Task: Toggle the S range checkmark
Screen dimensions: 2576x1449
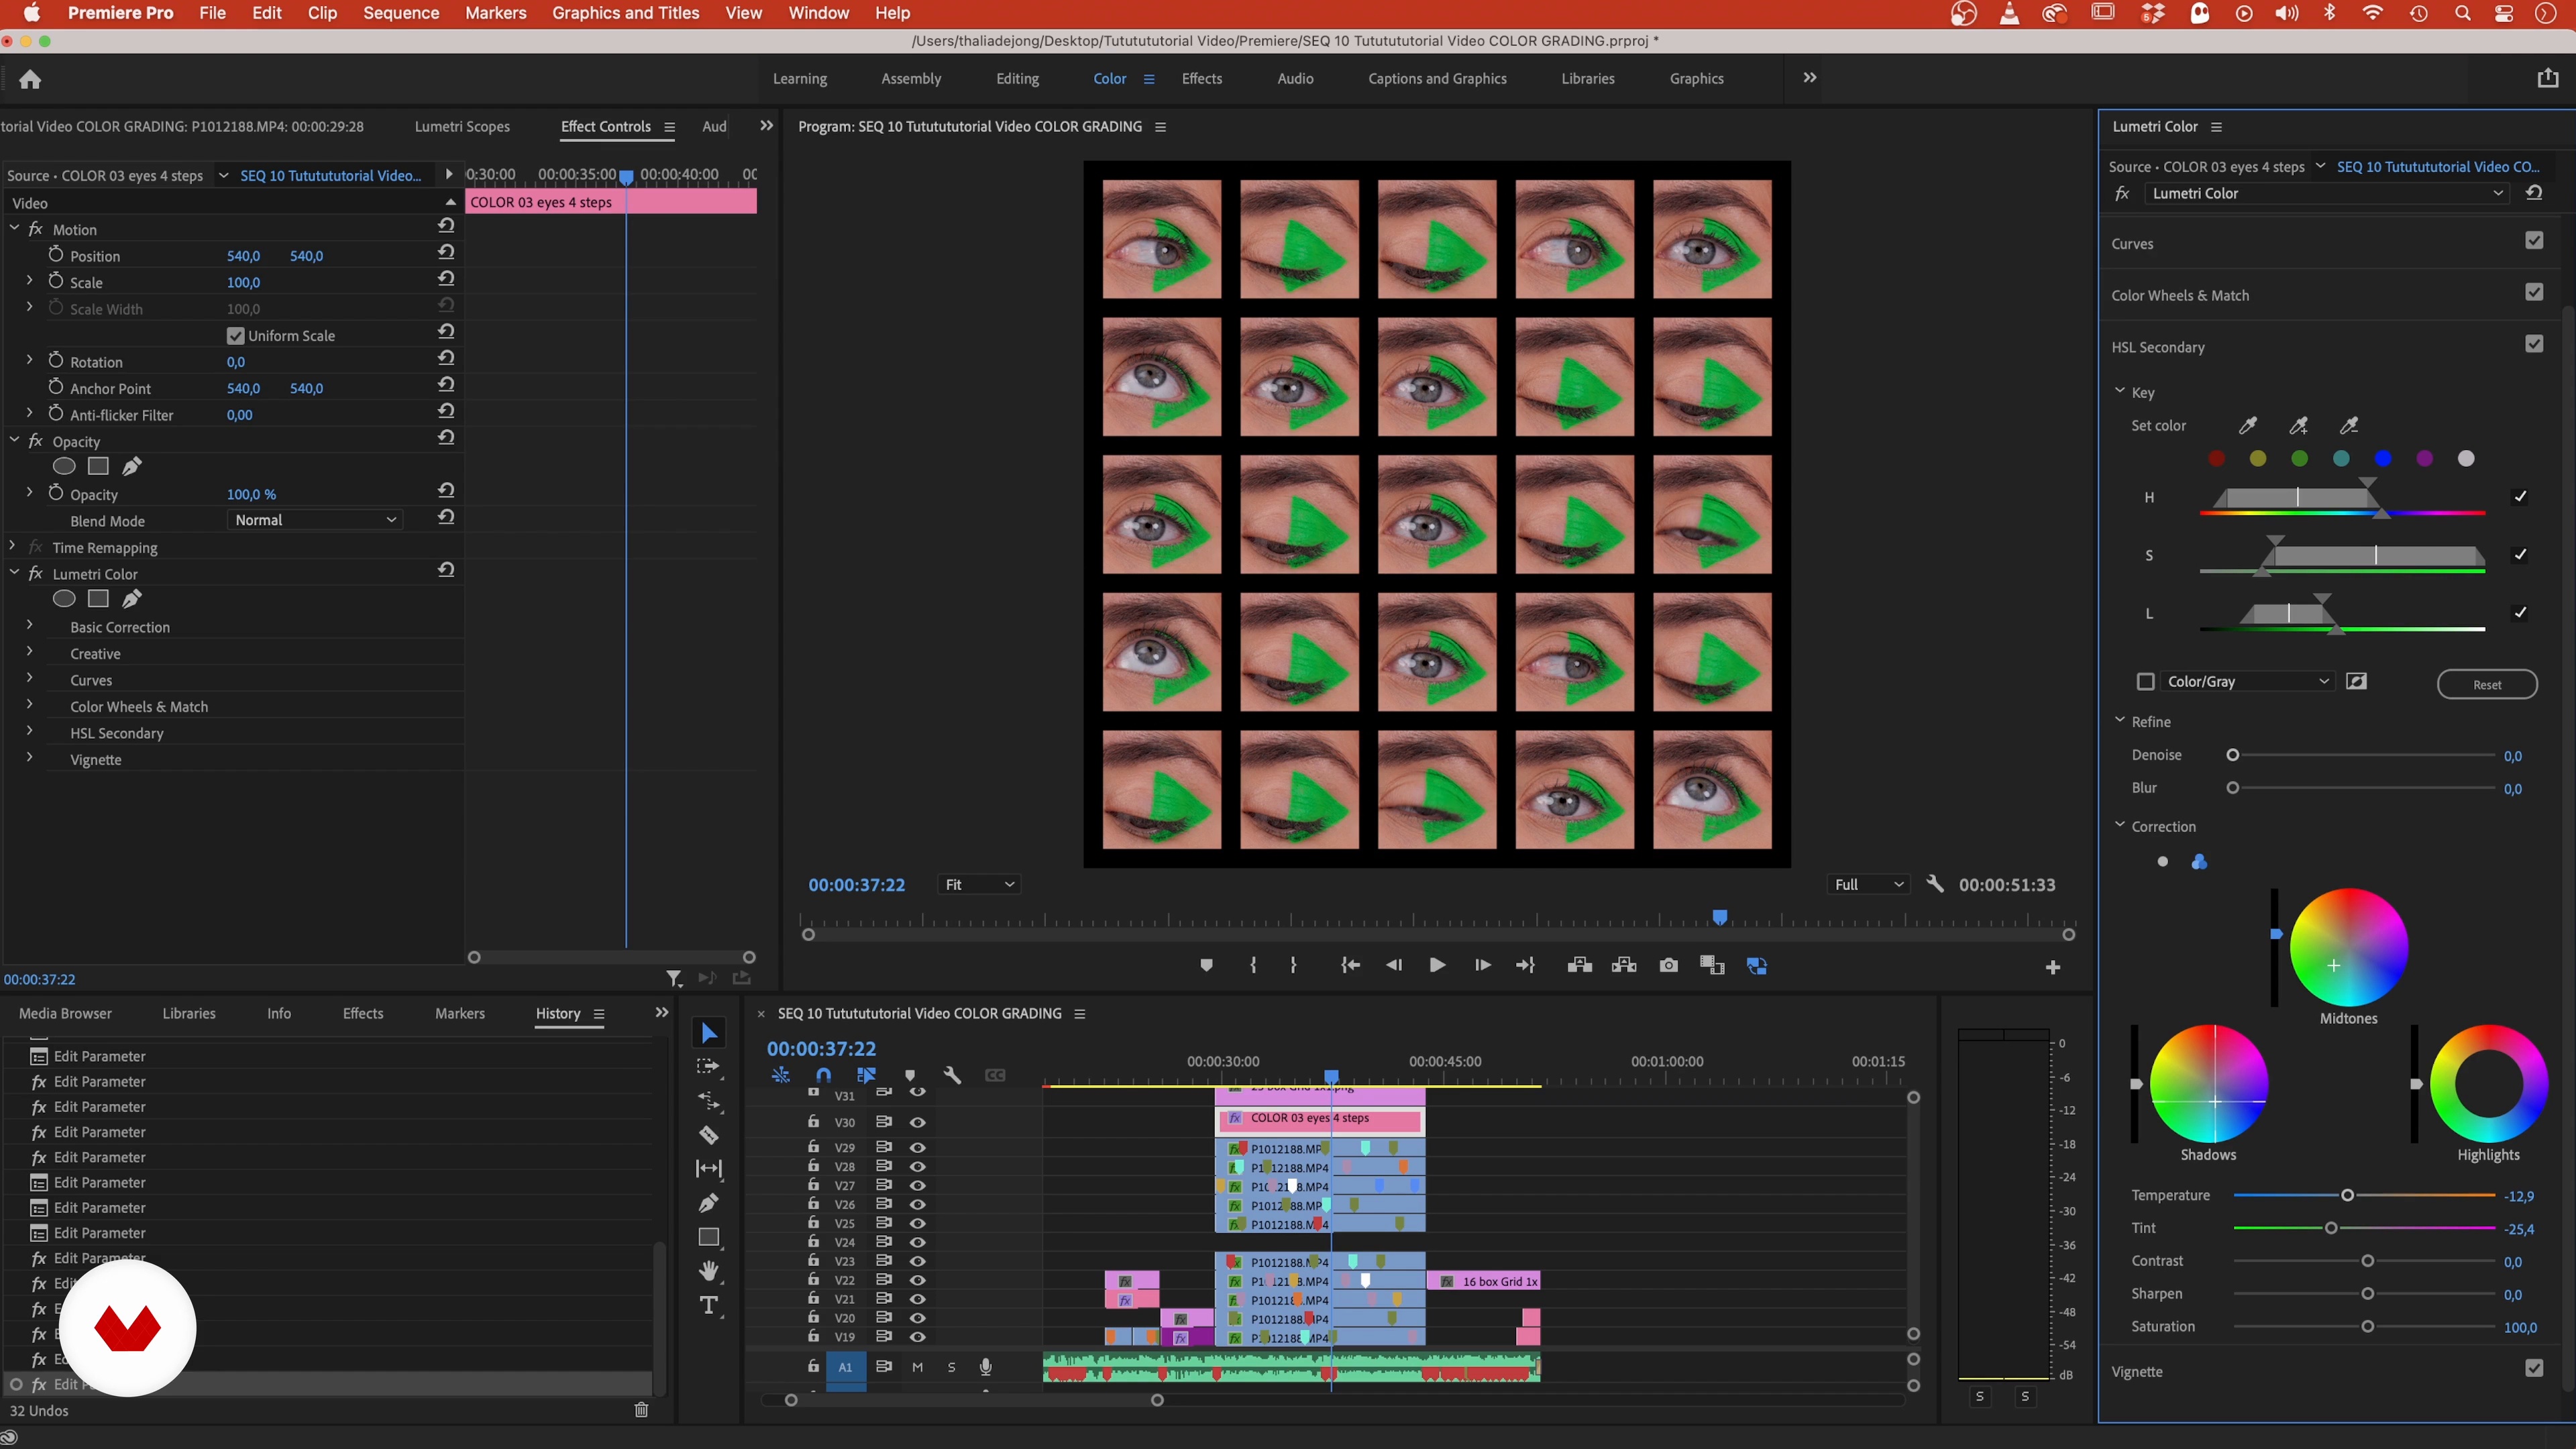Action: coord(2520,555)
